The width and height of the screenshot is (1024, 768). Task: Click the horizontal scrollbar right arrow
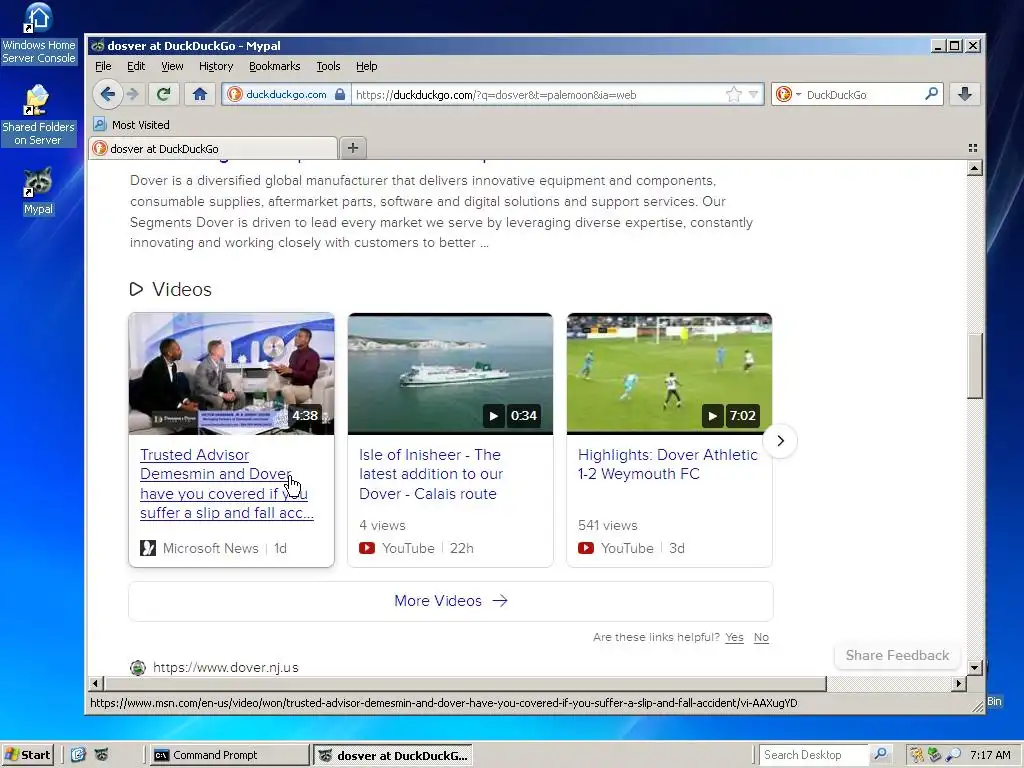point(958,684)
